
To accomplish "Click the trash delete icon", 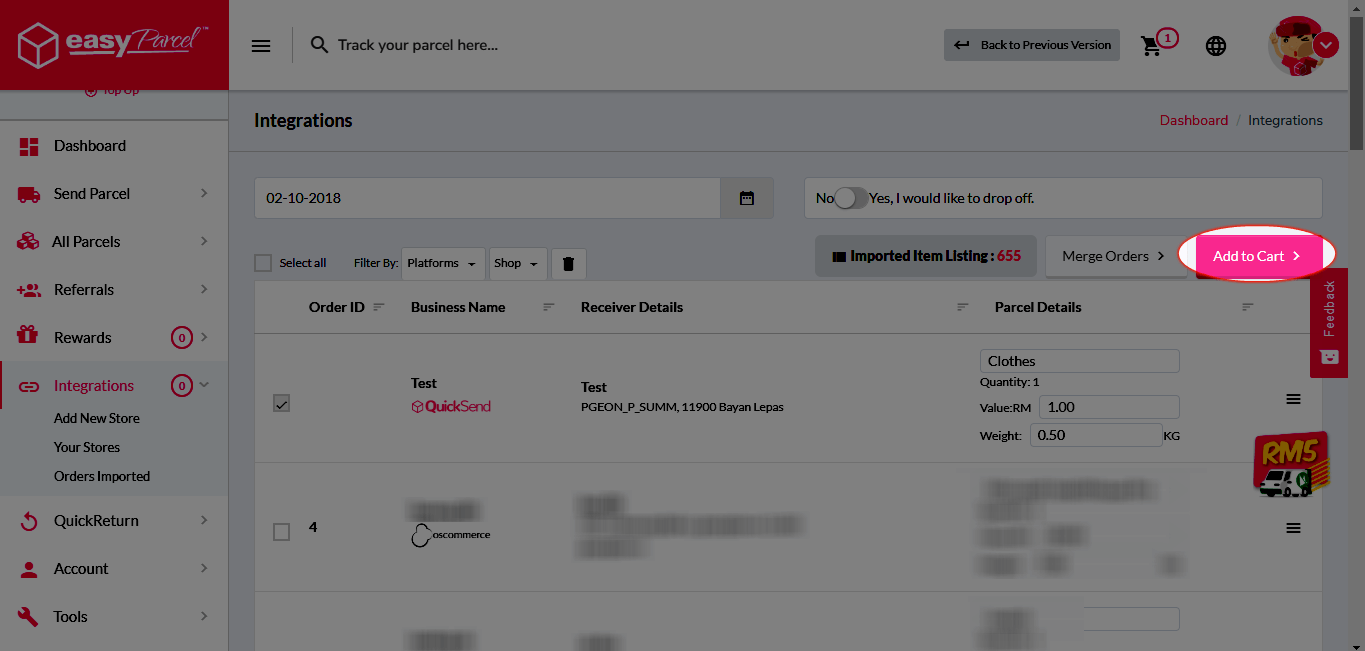I will click(568, 264).
